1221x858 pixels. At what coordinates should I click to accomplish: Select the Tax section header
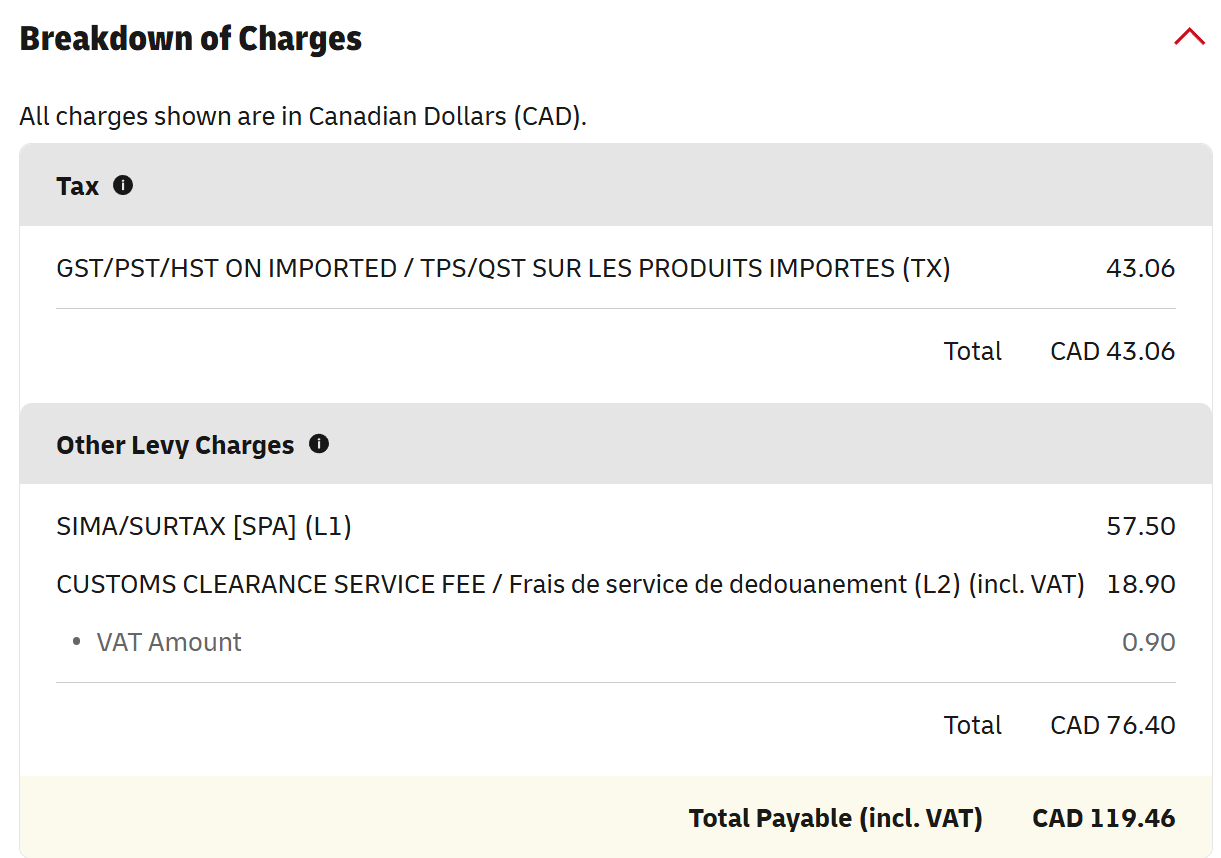point(616,185)
